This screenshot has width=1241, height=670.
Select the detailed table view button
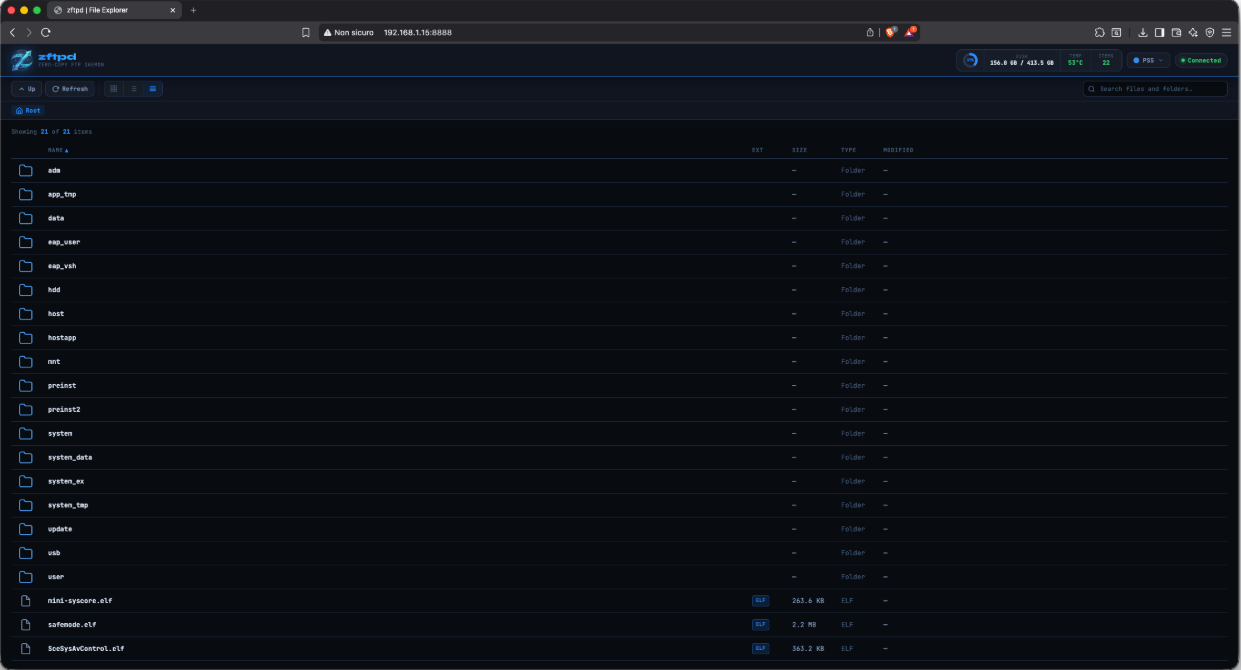tap(153, 89)
